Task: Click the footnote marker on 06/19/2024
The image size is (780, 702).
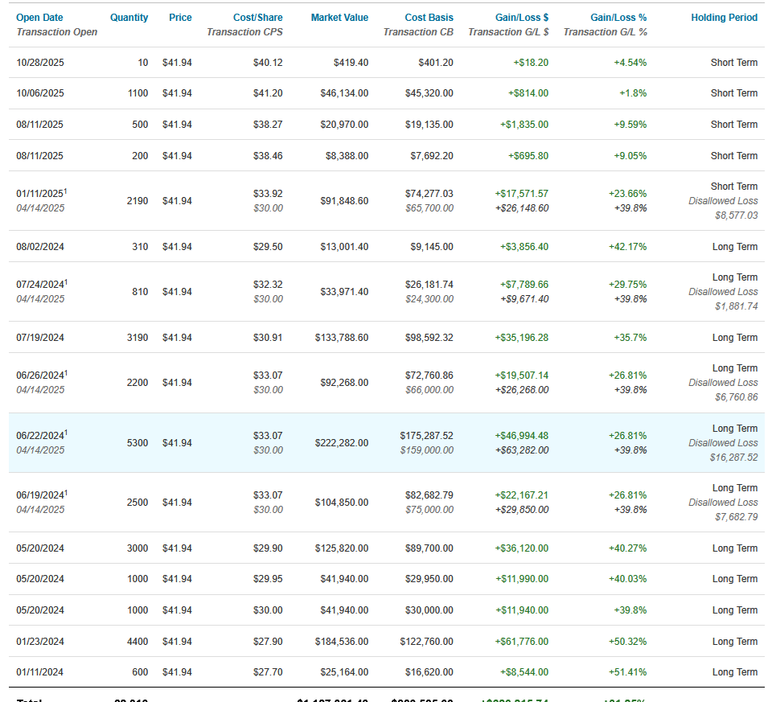Action: tap(66, 493)
